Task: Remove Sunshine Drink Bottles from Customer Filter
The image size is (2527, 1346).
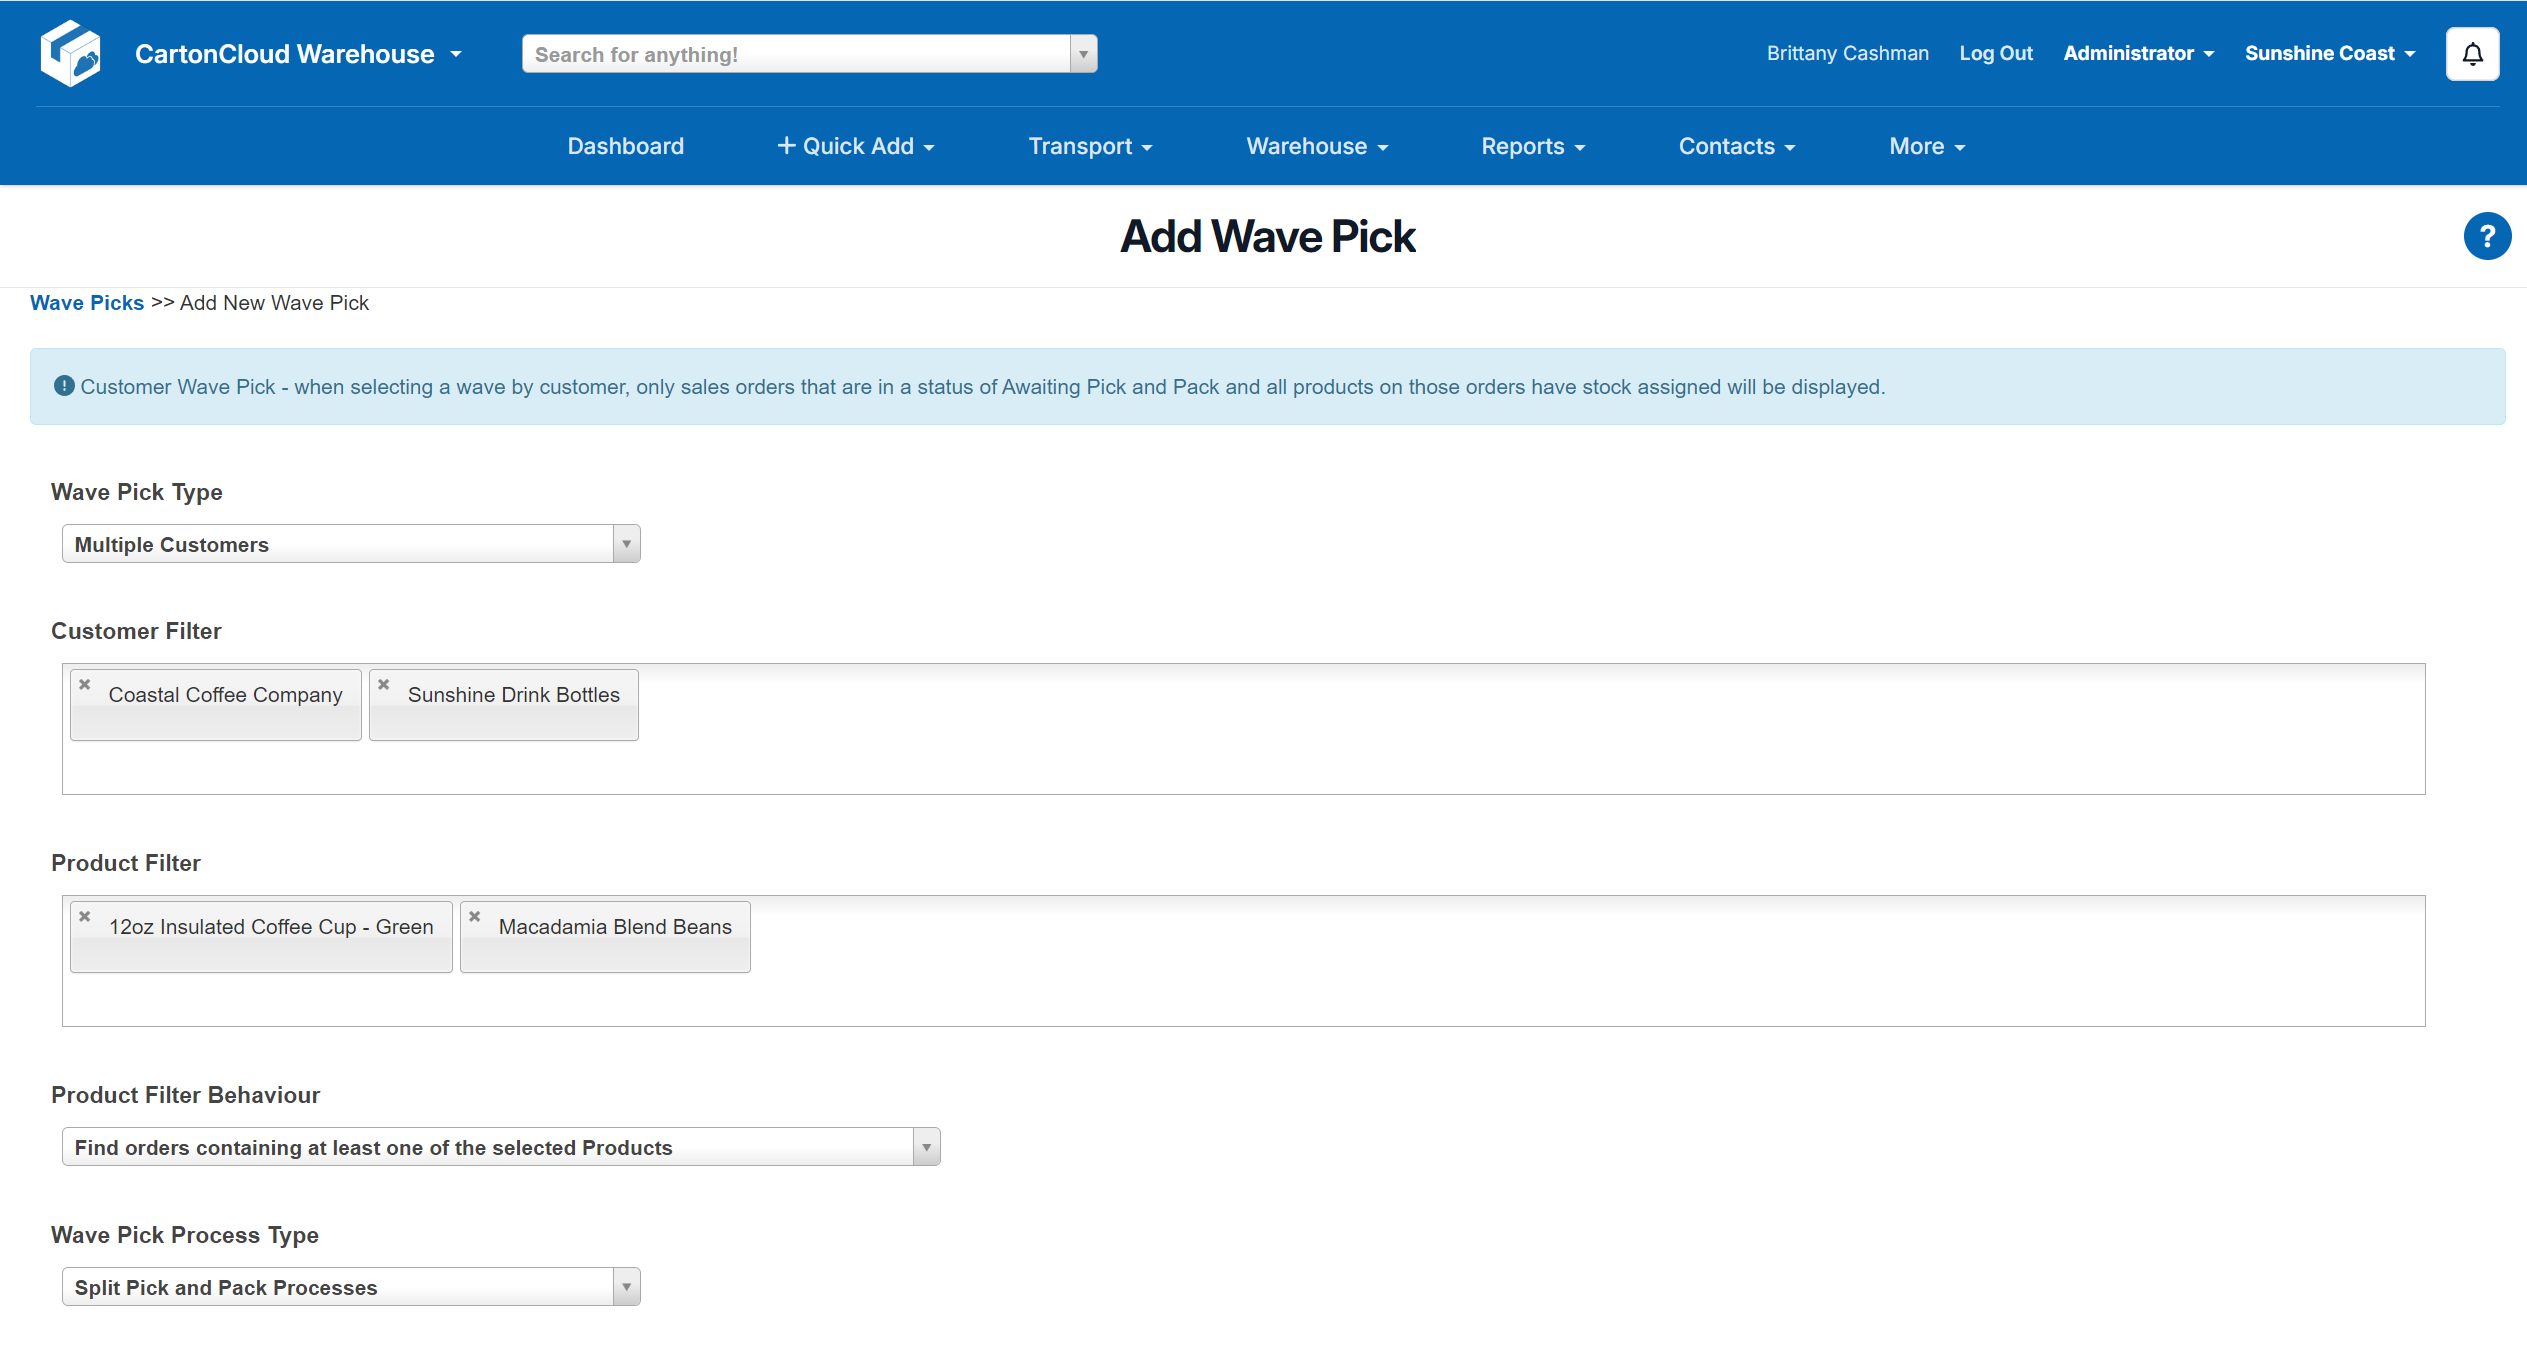Action: coord(384,684)
